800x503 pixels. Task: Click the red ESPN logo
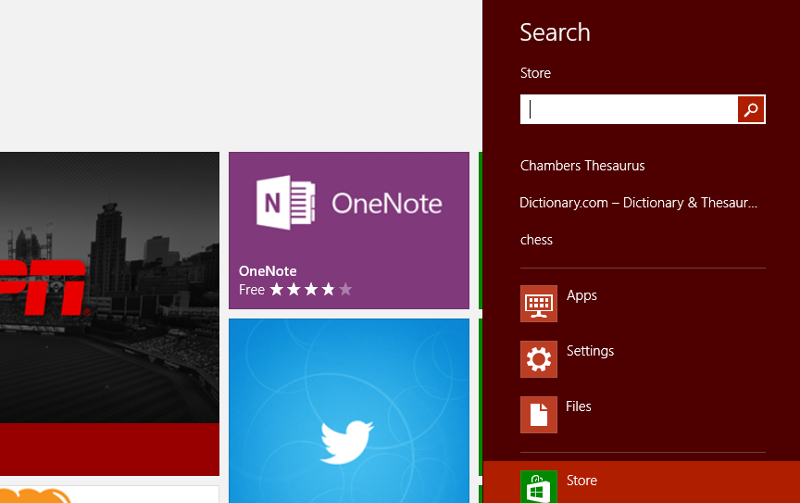click(44, 288)
